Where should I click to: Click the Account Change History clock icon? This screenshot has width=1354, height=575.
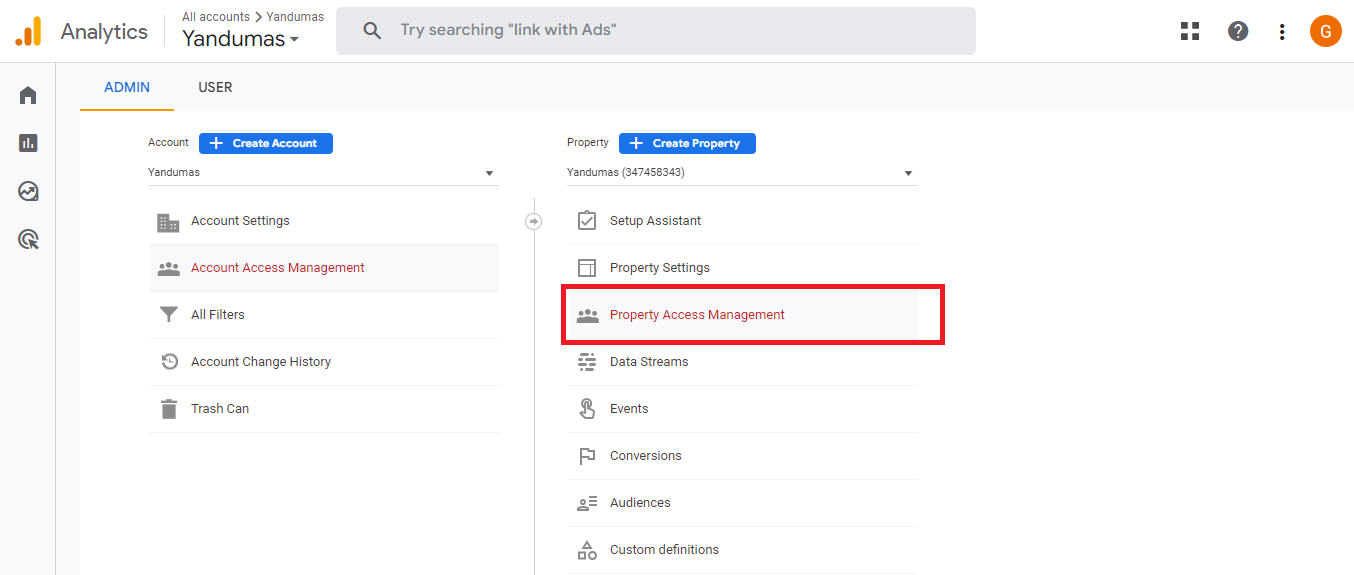(169, 362)
